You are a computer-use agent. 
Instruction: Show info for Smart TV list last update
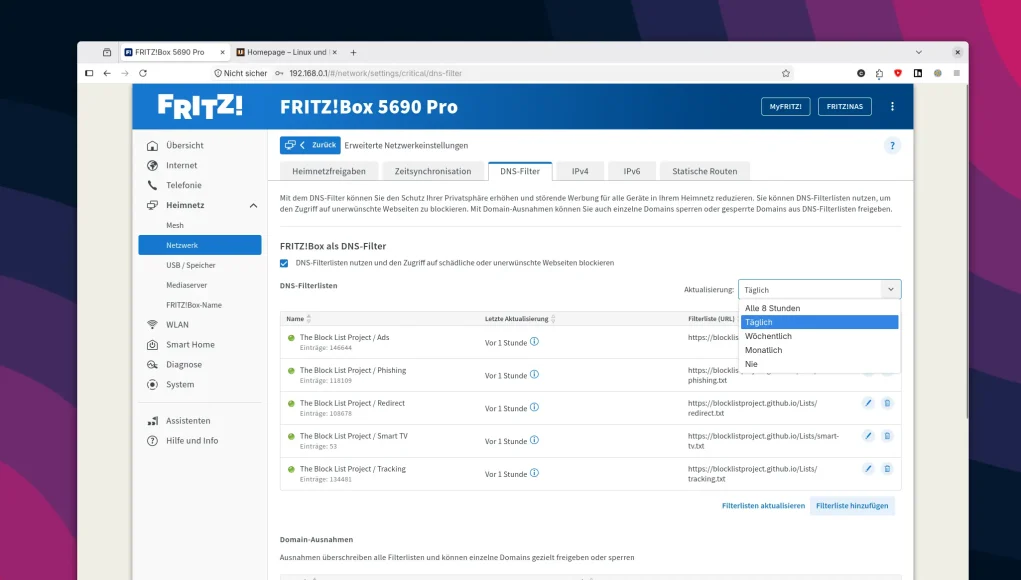(x=534, y=440)
